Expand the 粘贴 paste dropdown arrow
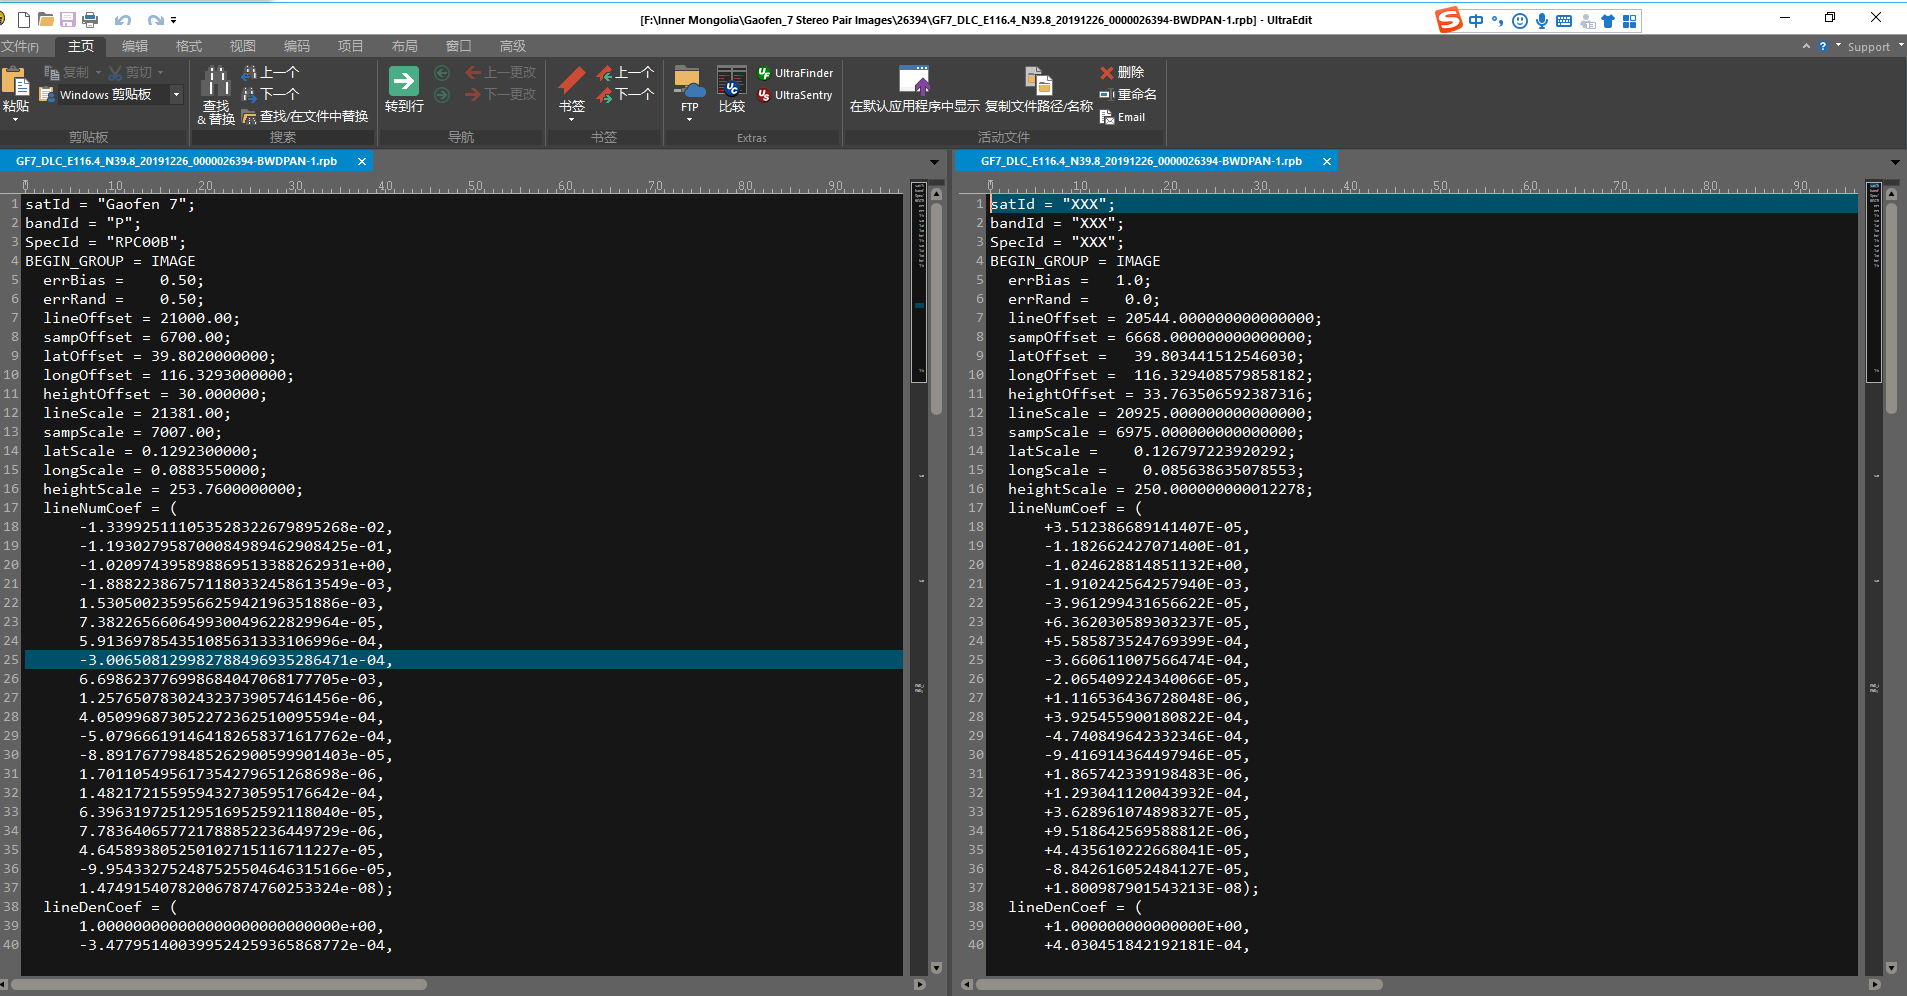Image resolution: width=1907 pixels, height=996 pixels. point(16,119)
